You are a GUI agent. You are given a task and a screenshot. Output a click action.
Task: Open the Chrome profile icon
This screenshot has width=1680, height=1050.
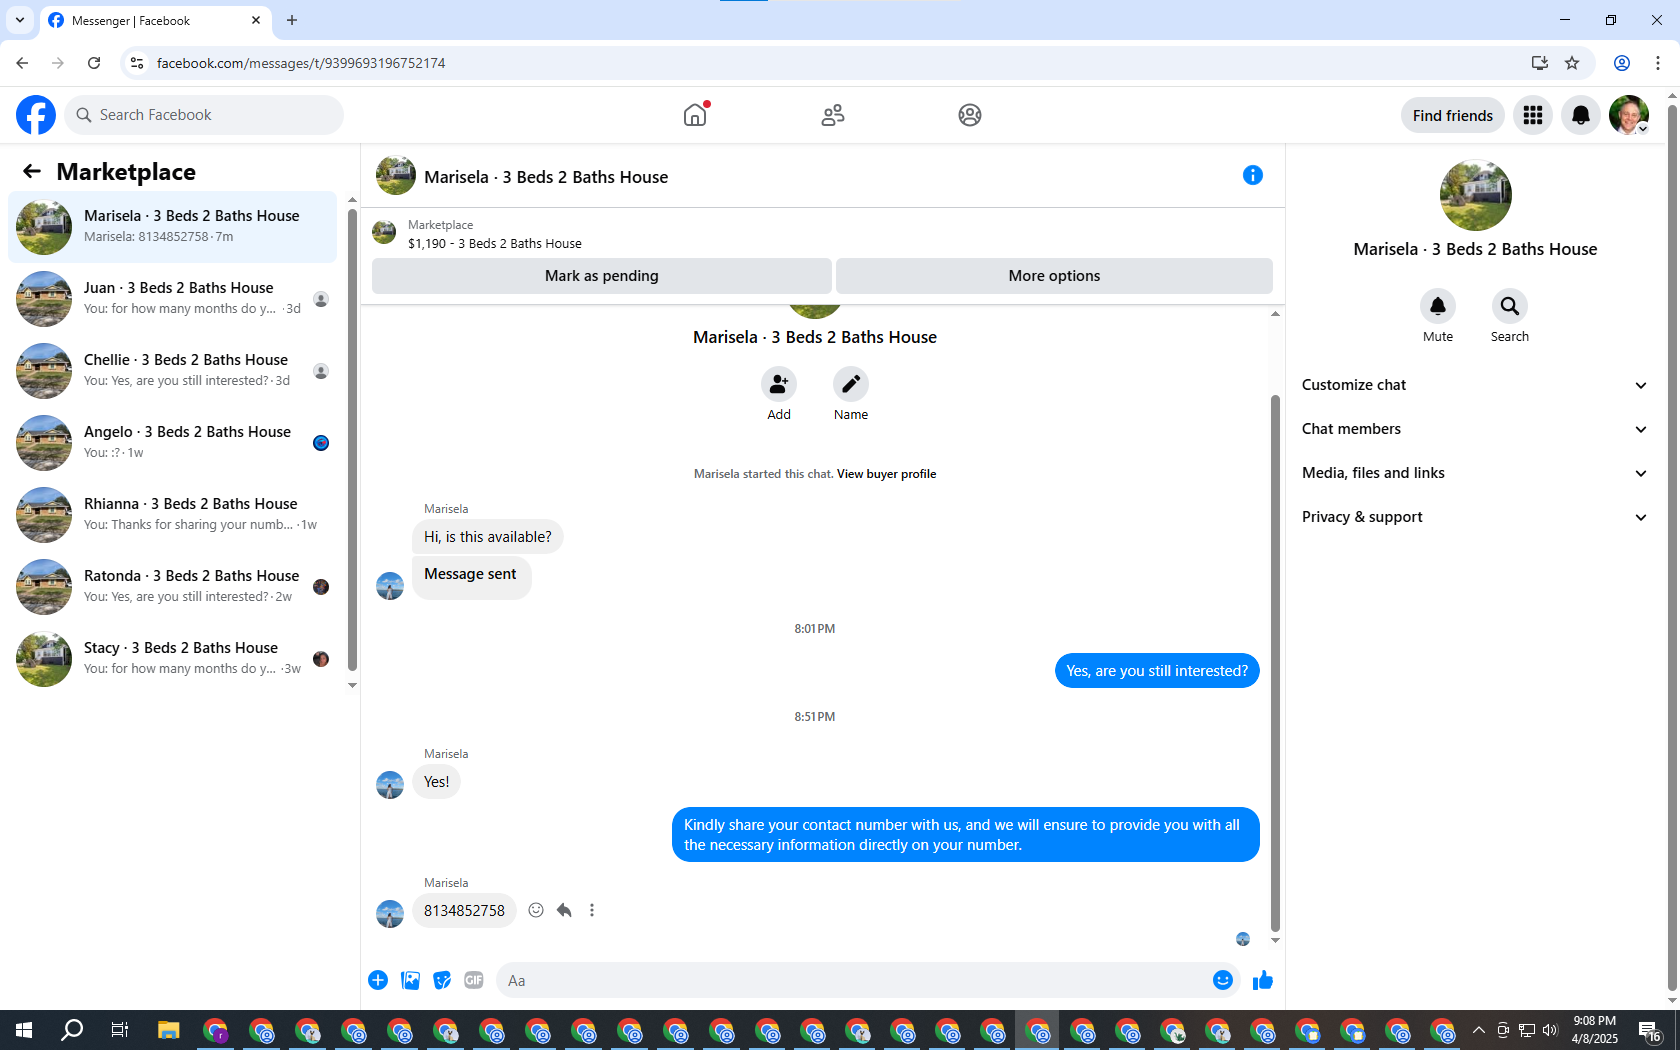tap(1622, 63)
